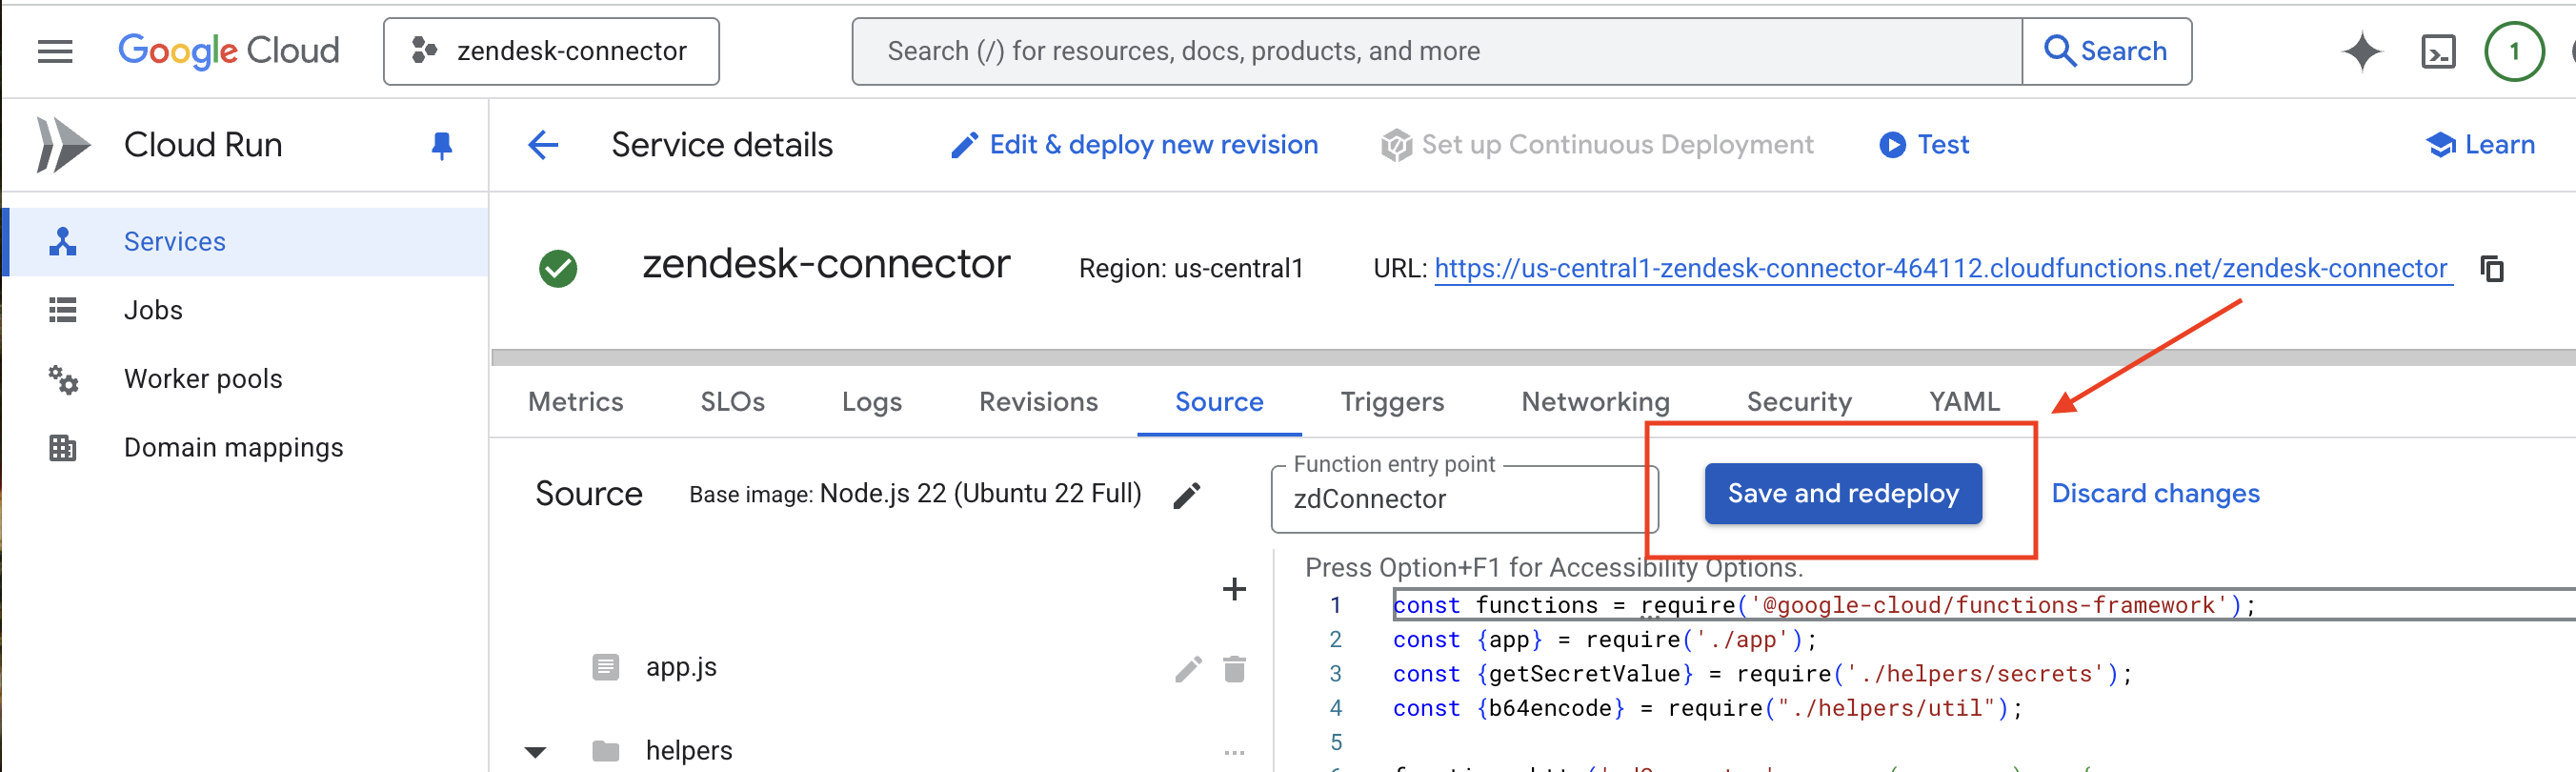Open the main navigation hamburger menu
This screenshot has width=2576, height=772.
coord(55,51)
